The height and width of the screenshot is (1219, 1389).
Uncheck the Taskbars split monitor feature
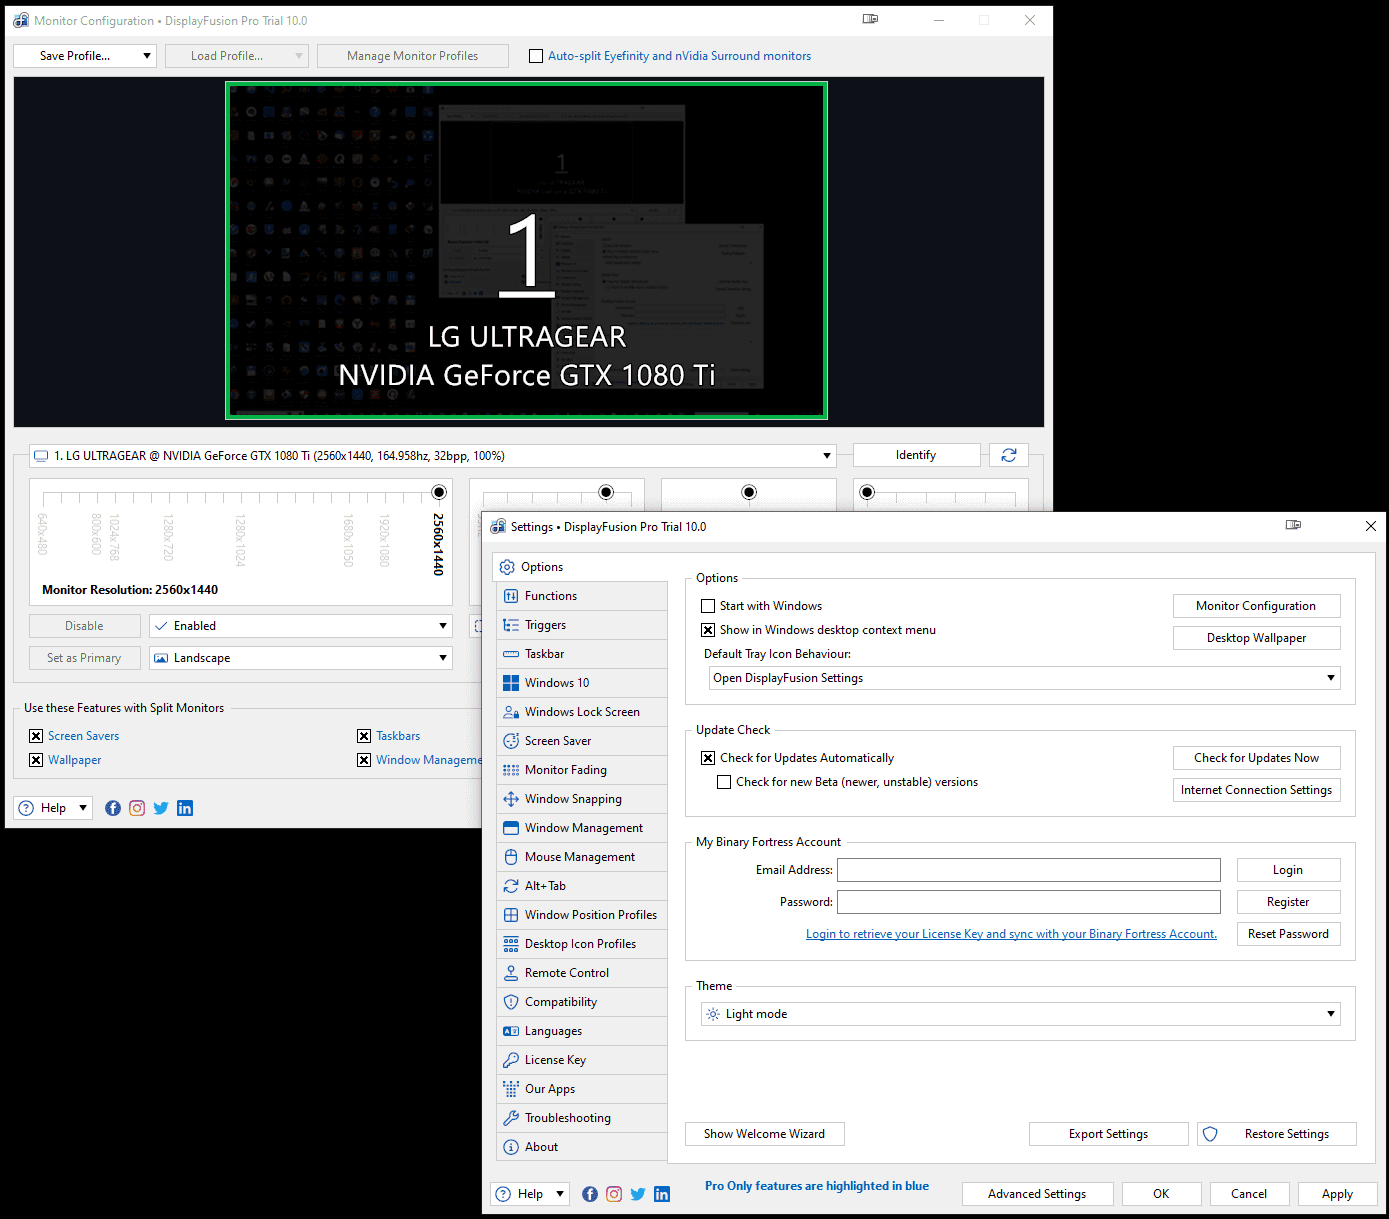(x=364, y=736)
